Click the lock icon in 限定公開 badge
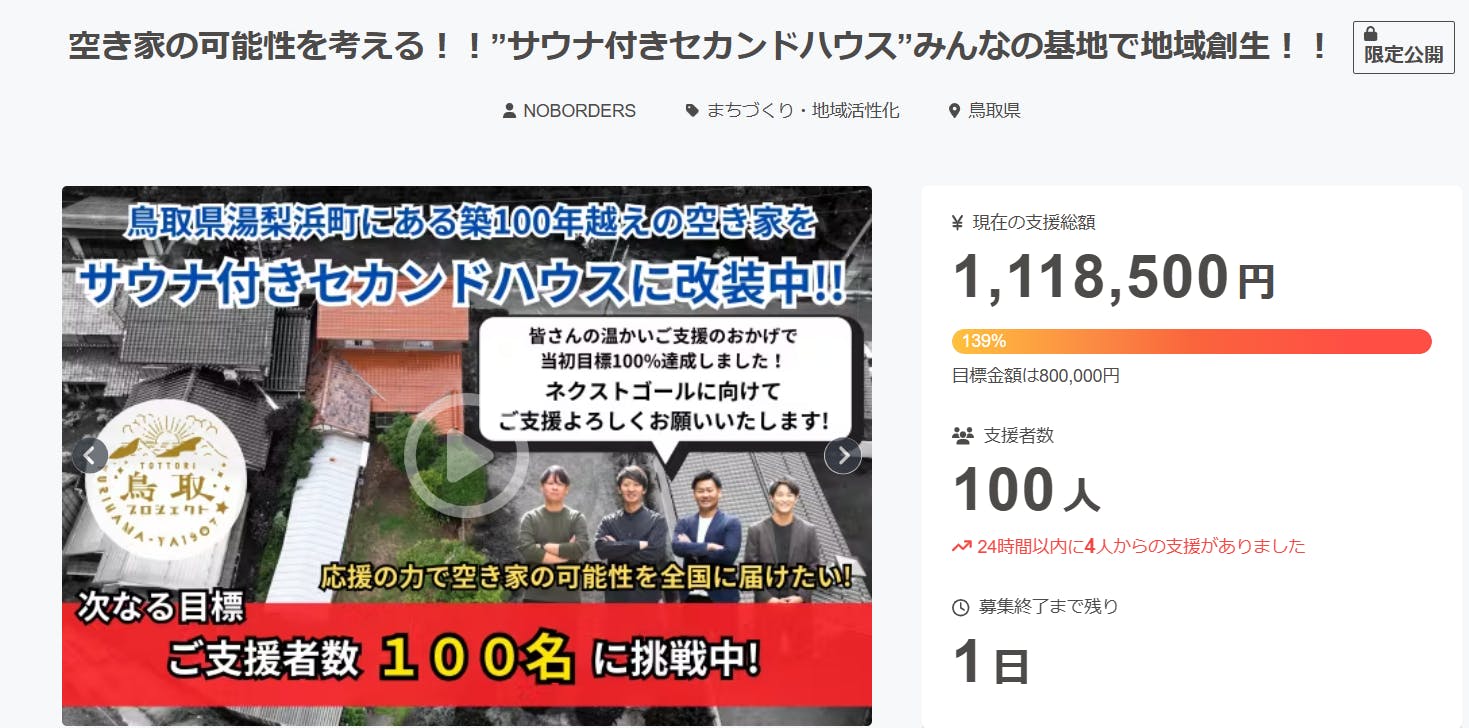 click(x=1370, y=35)
